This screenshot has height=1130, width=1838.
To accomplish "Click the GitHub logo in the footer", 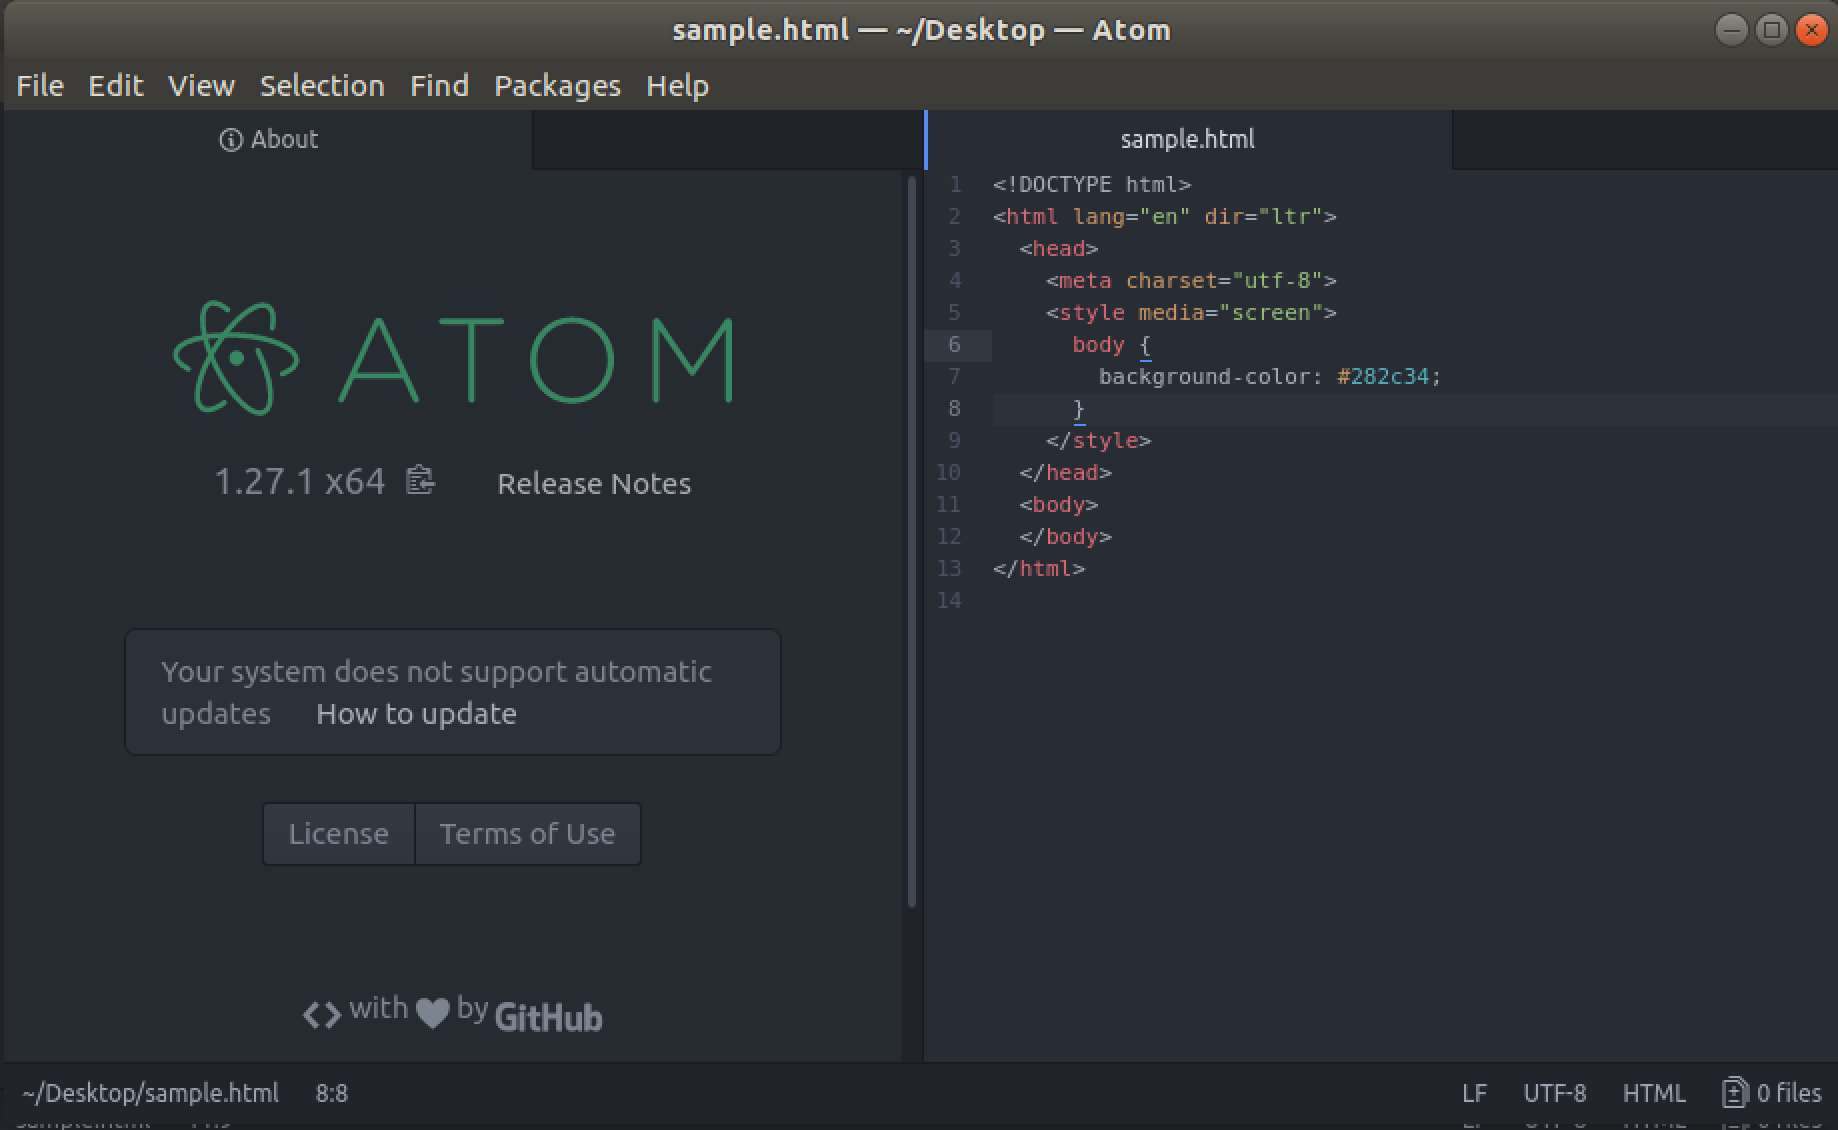I will click(548, 1016).
